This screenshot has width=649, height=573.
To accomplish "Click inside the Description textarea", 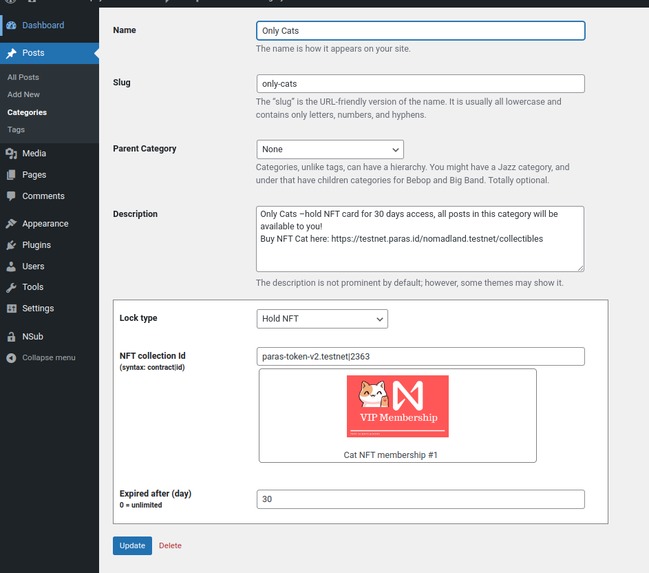I will pyautogui.click(x=420, y=239).
